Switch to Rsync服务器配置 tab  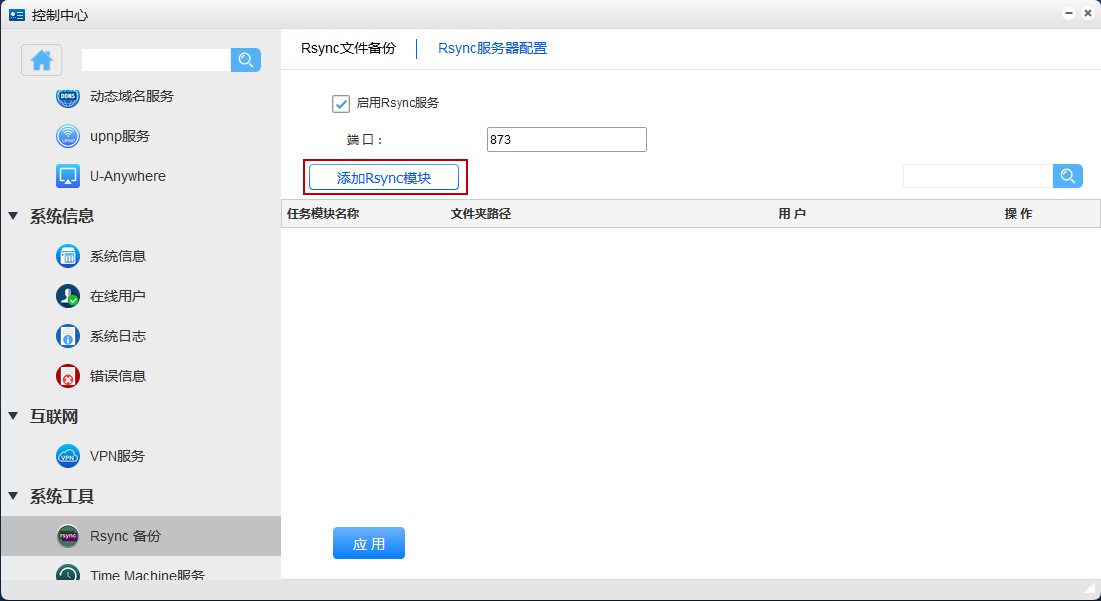[x=492, y=48]
